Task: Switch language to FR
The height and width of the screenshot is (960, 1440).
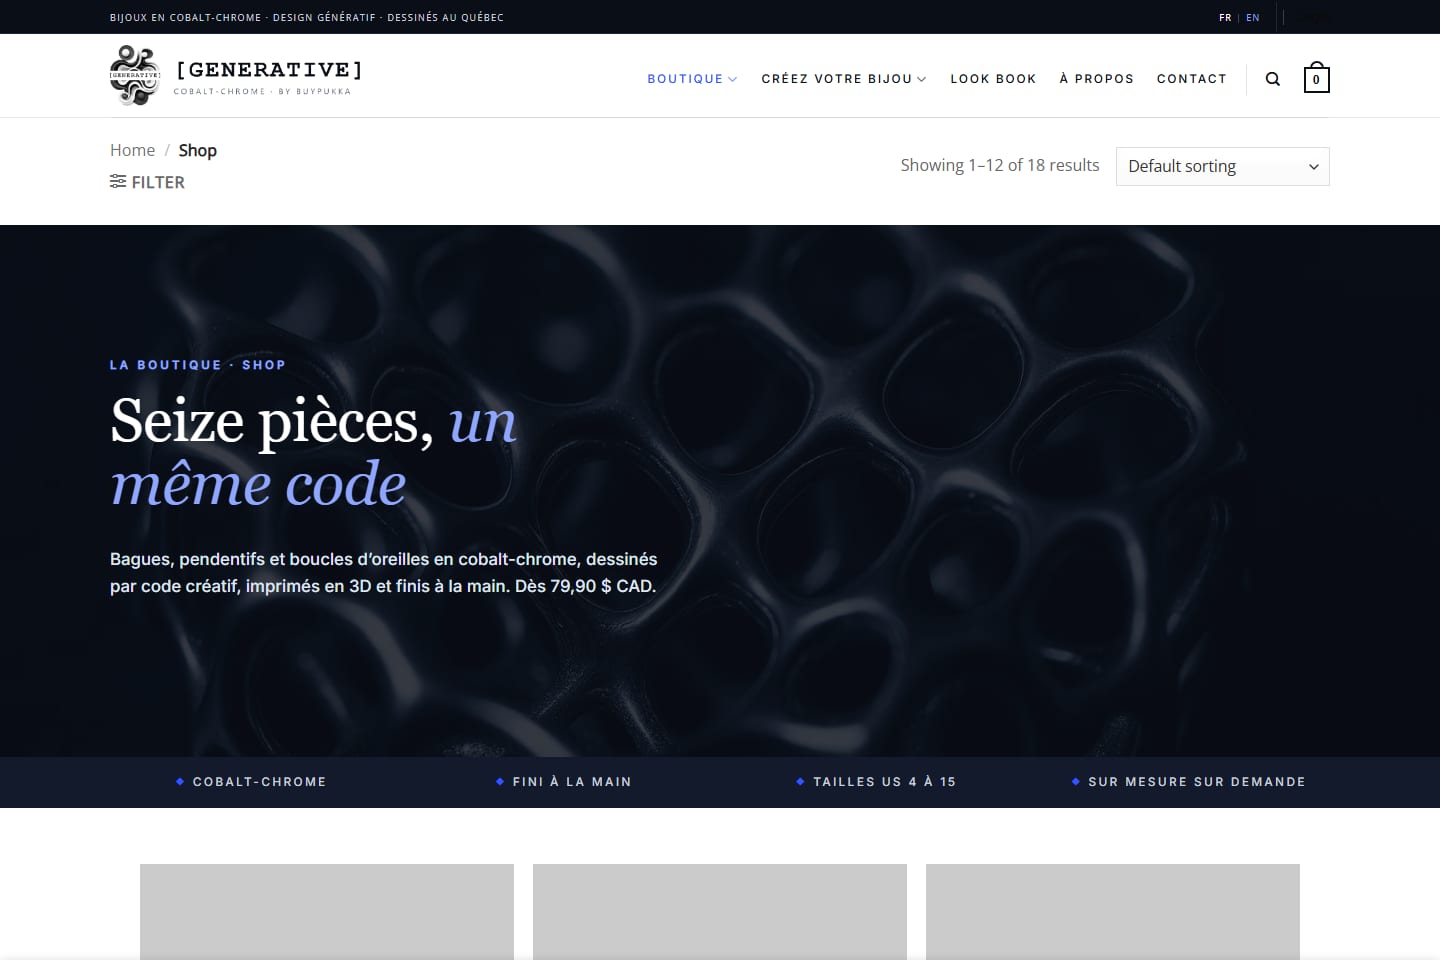Action: [x=1225, y=18]
